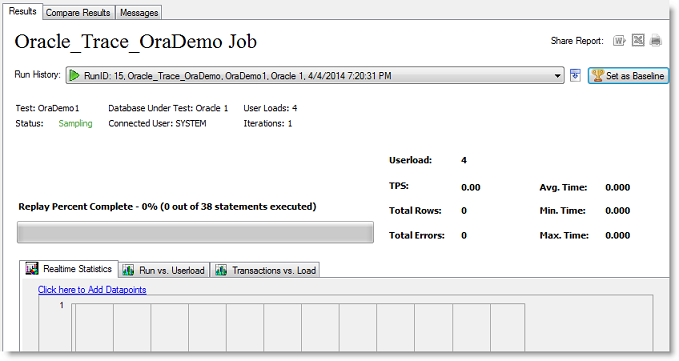The height and width of the screenshot is (361, 679).
Task: Click the Set as Baseline button
Action: 628,75
